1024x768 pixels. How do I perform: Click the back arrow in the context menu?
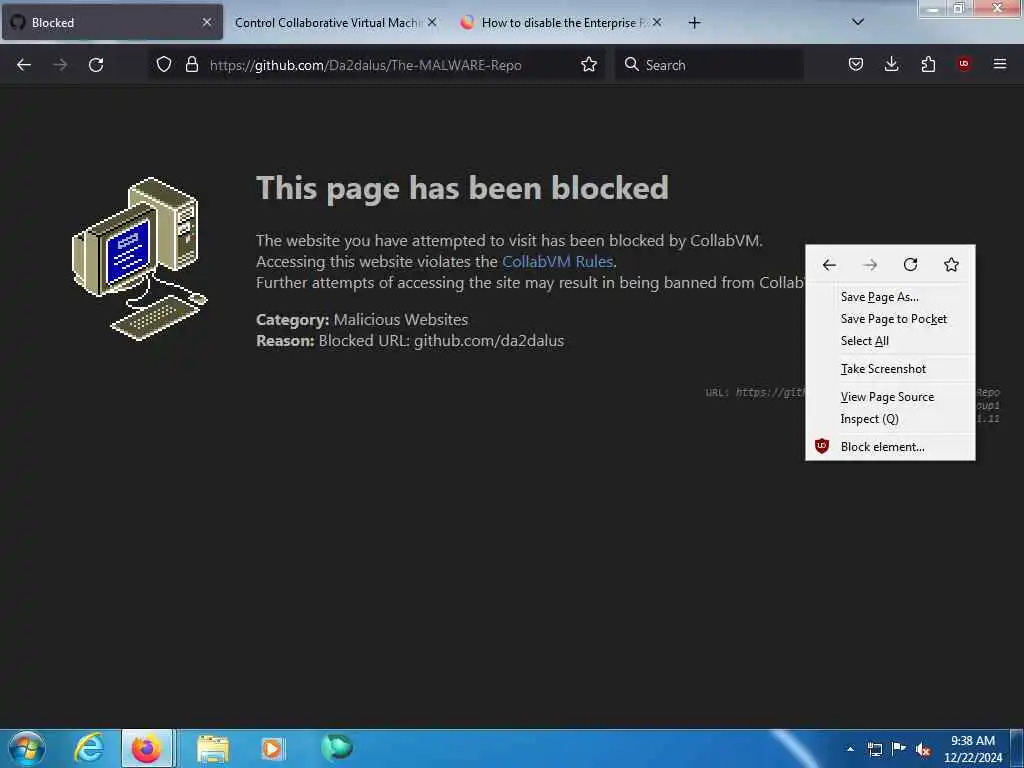(x=829, y=264)
